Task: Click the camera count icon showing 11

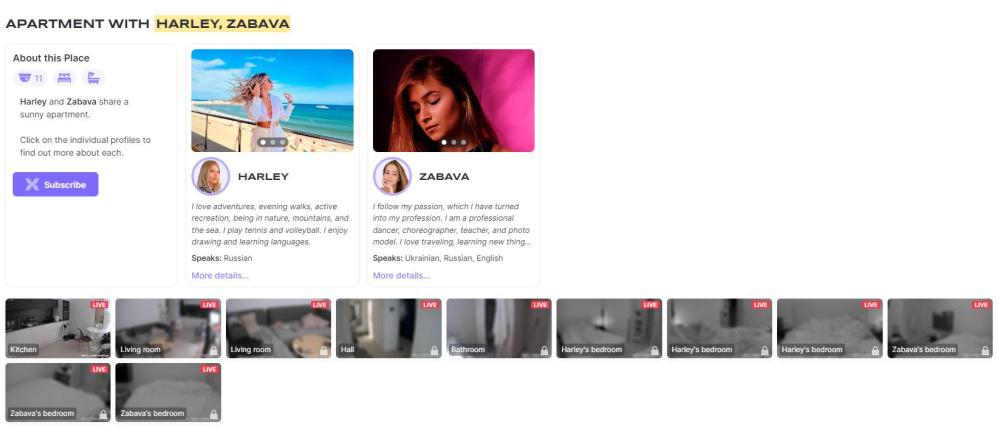Action: tap(30, 78)
